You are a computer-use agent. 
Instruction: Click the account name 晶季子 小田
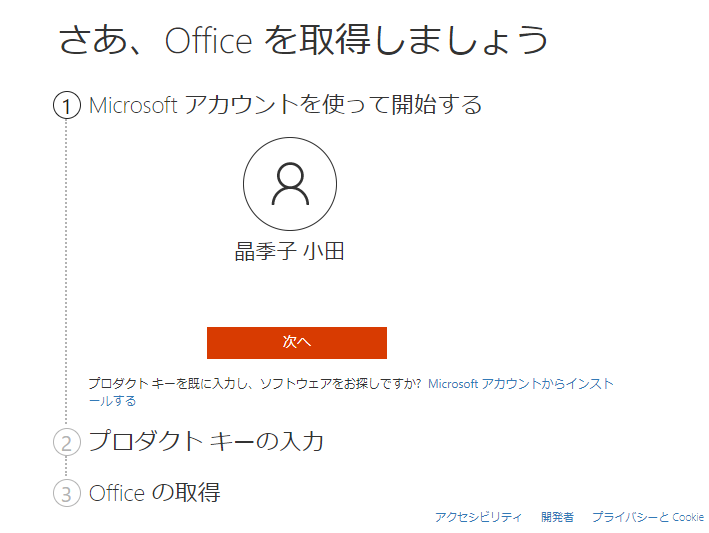(290, 251)
